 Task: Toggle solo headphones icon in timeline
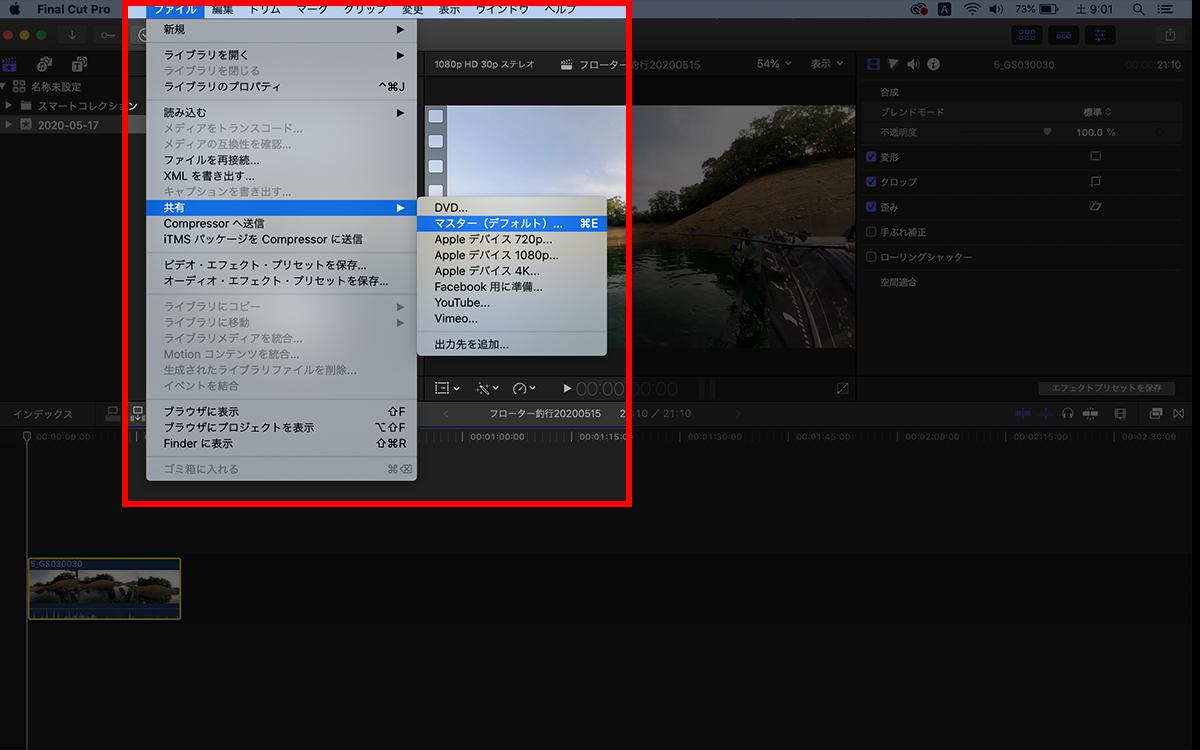[x=1068, y=413]
